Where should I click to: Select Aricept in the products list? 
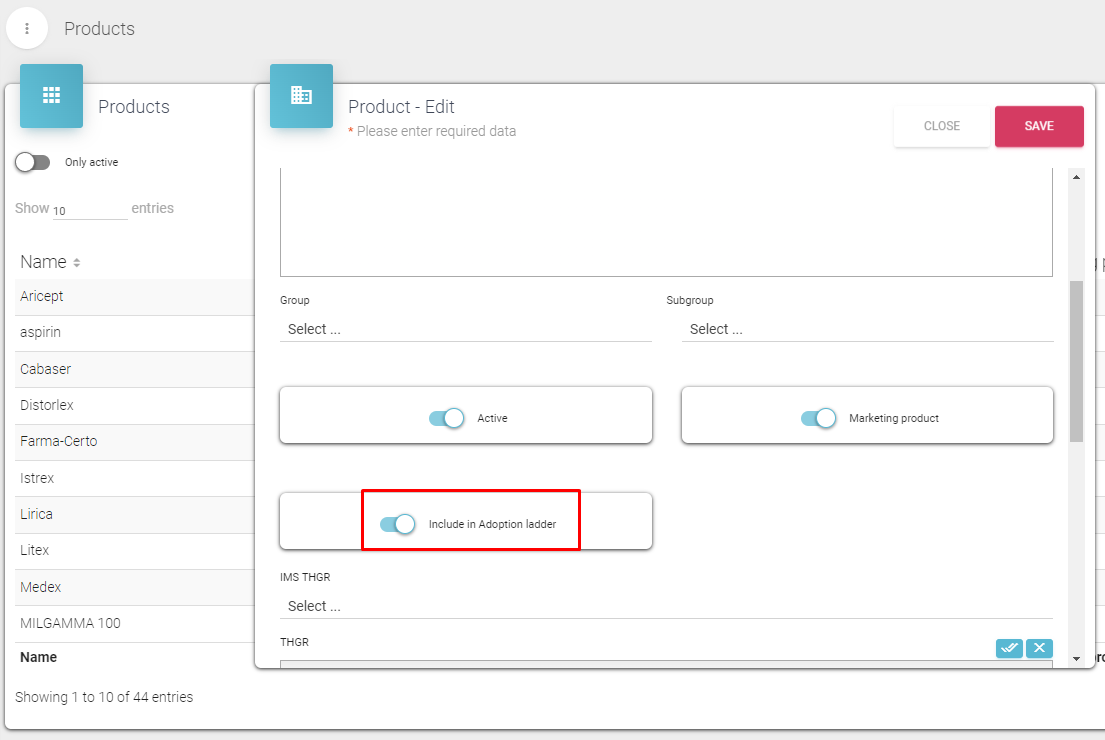42,296
